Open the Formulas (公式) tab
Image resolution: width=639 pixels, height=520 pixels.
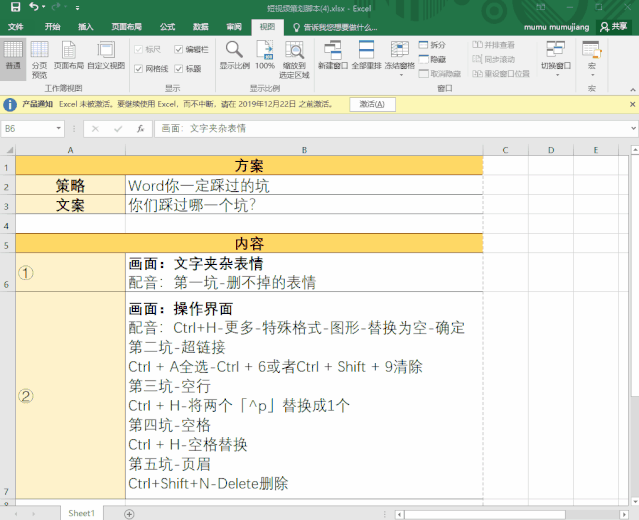click(x=167, y=27)
